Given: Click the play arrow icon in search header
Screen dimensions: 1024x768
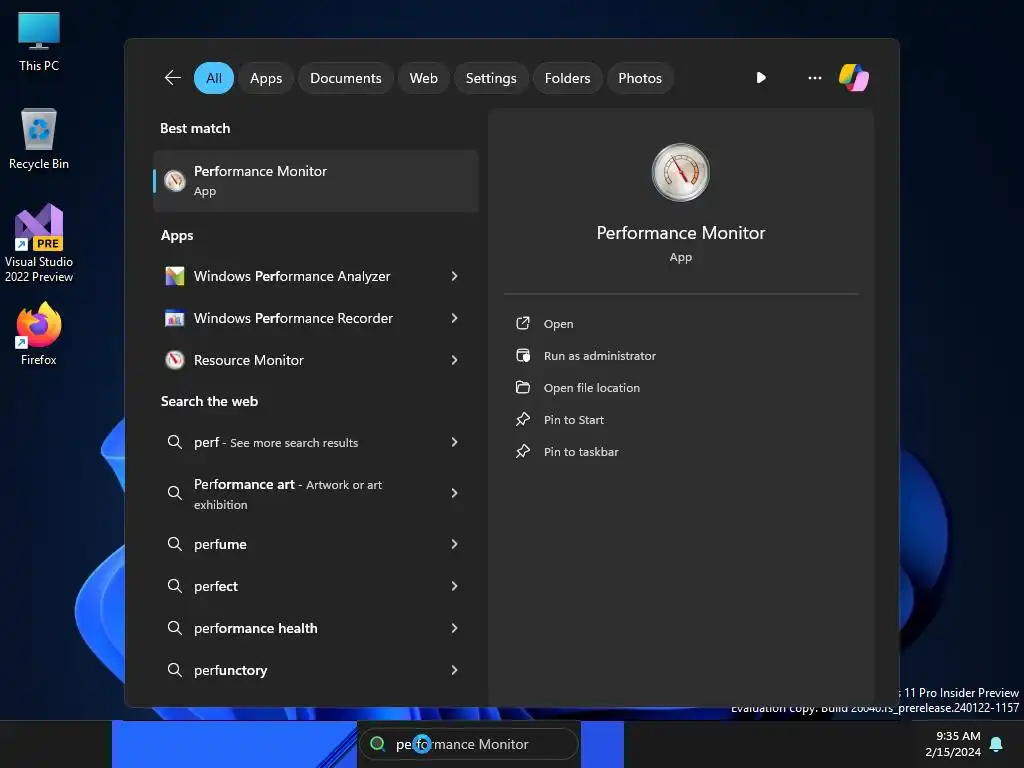Looking at the screenshot, I should [x=761, y=78].
